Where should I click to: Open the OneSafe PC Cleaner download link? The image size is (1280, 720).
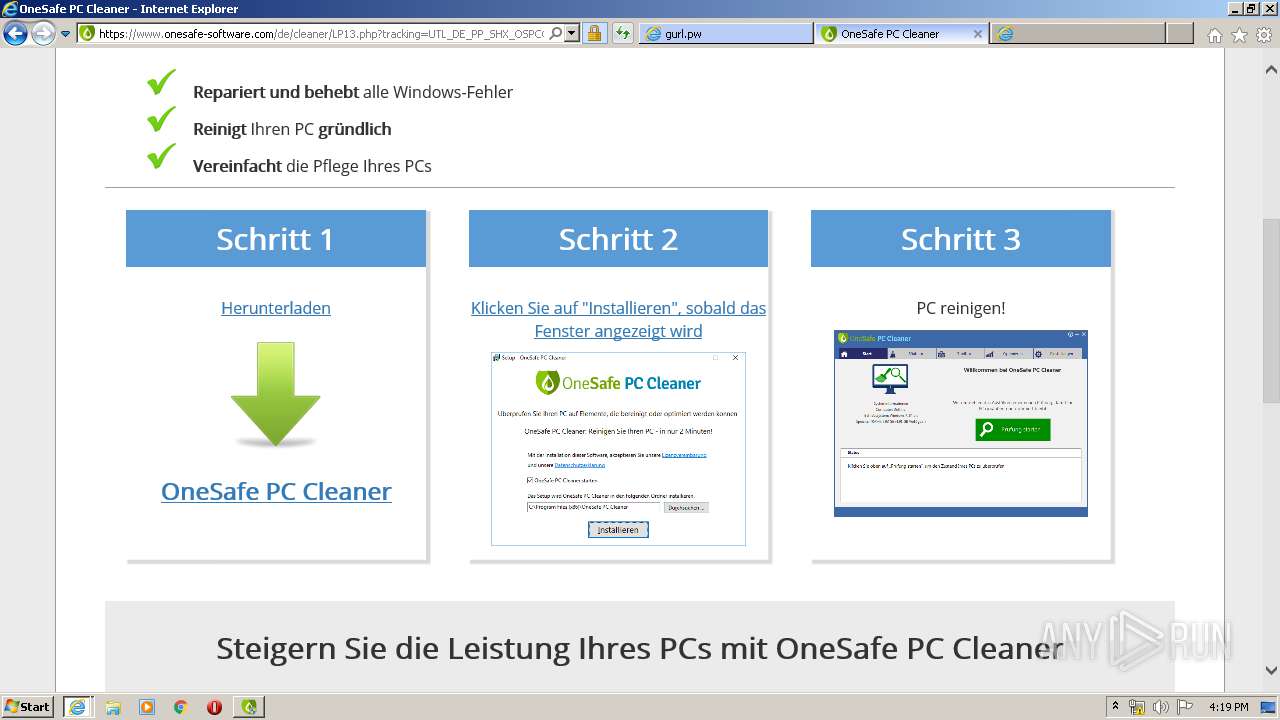(276, 491)
